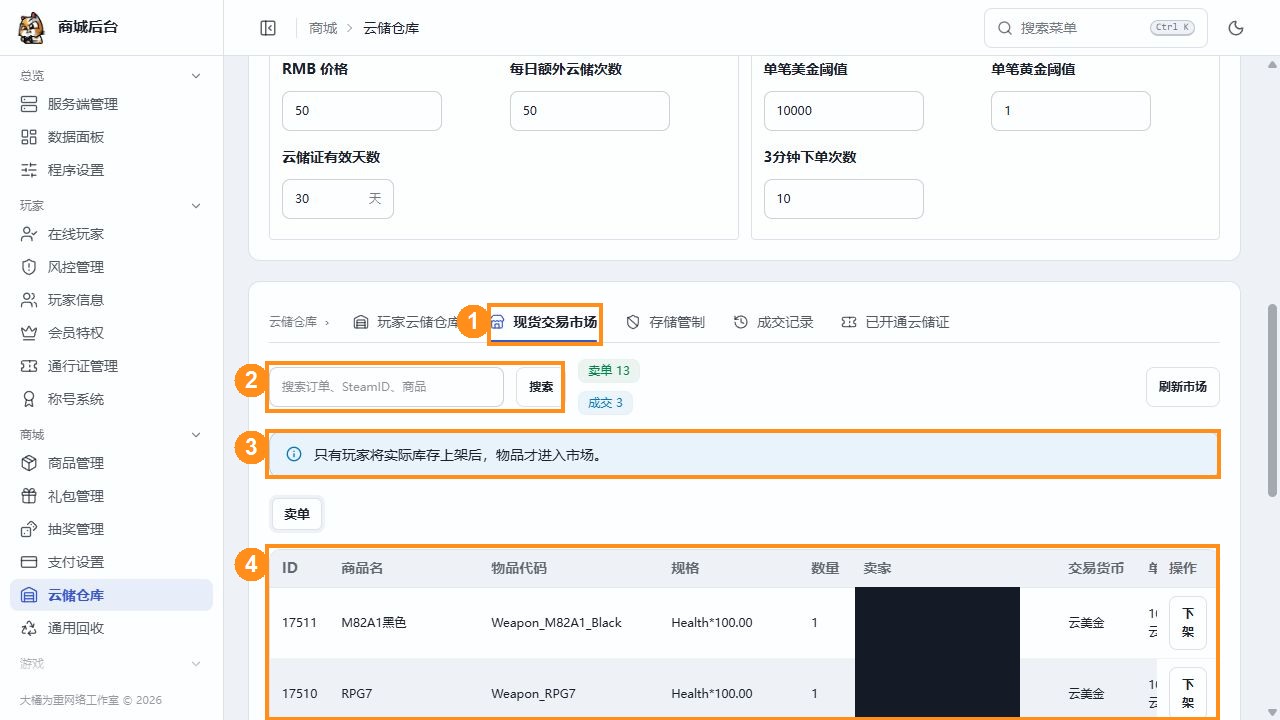Click the 支付设置 card icon
Viewport: 1280px width, 720px height.
[x=29, y=562]
